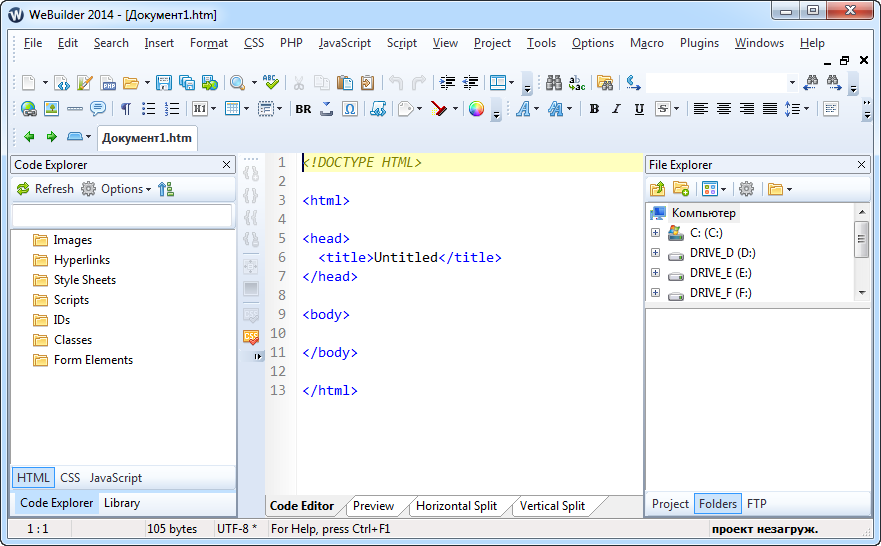
Task: Set Align Center
Action: (x=724, y=108)
